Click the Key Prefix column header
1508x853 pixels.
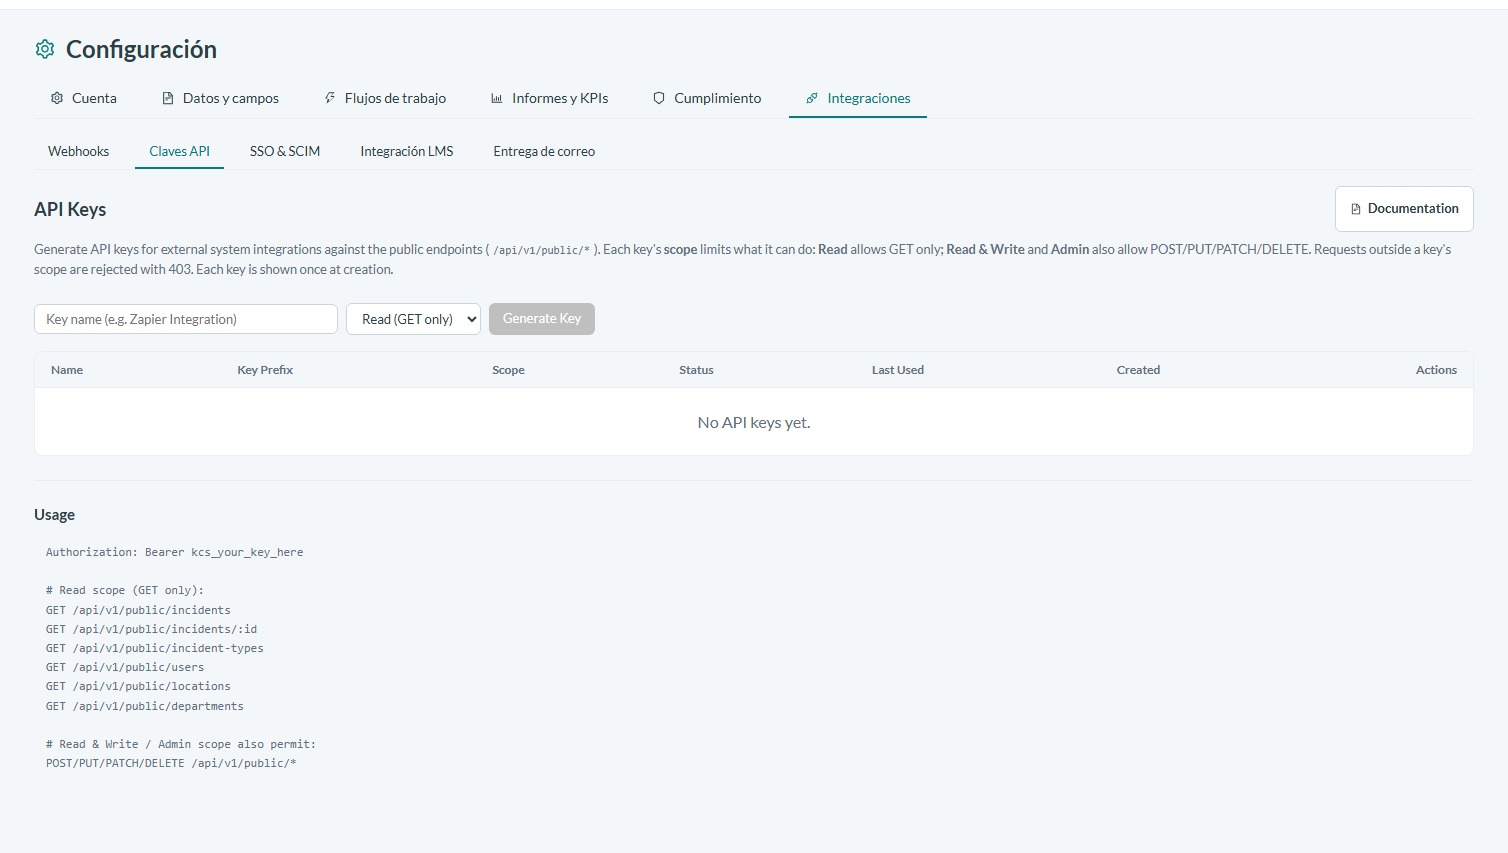[265, 370]
